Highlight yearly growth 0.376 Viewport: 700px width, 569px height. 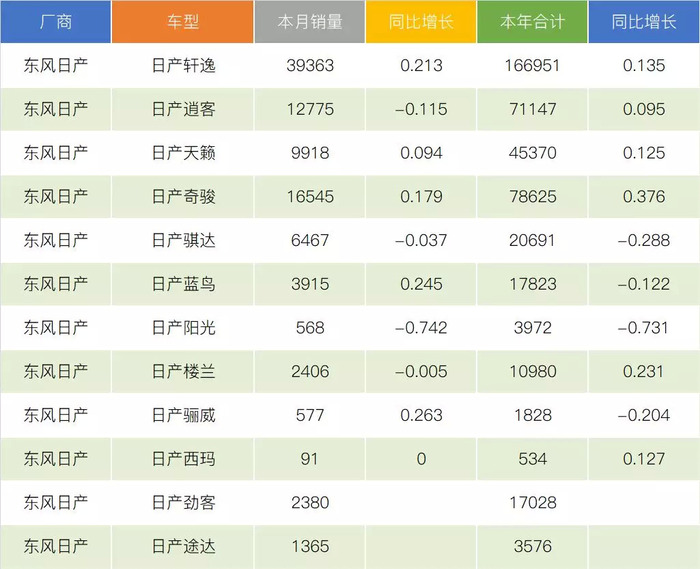644,197
